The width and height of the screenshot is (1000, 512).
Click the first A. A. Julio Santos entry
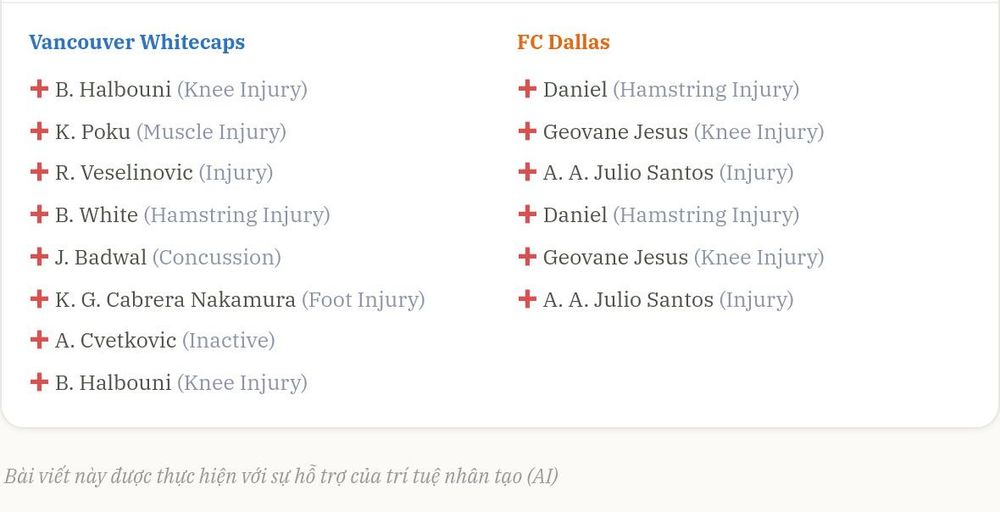656,173
